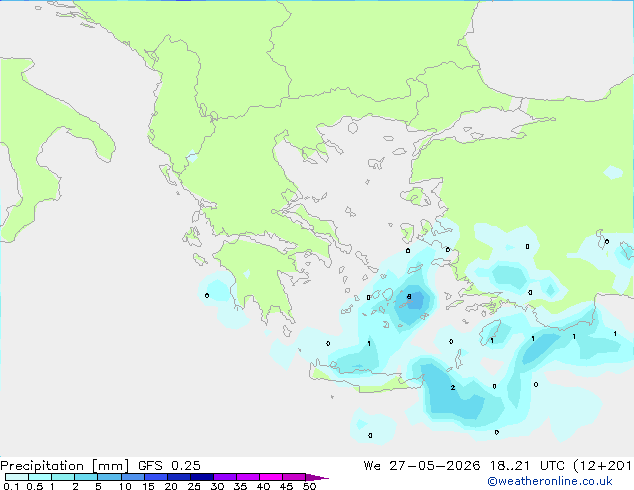Click the purple arrow tip past 50 on legend
The image size is (634, 490).
(317, 477)
